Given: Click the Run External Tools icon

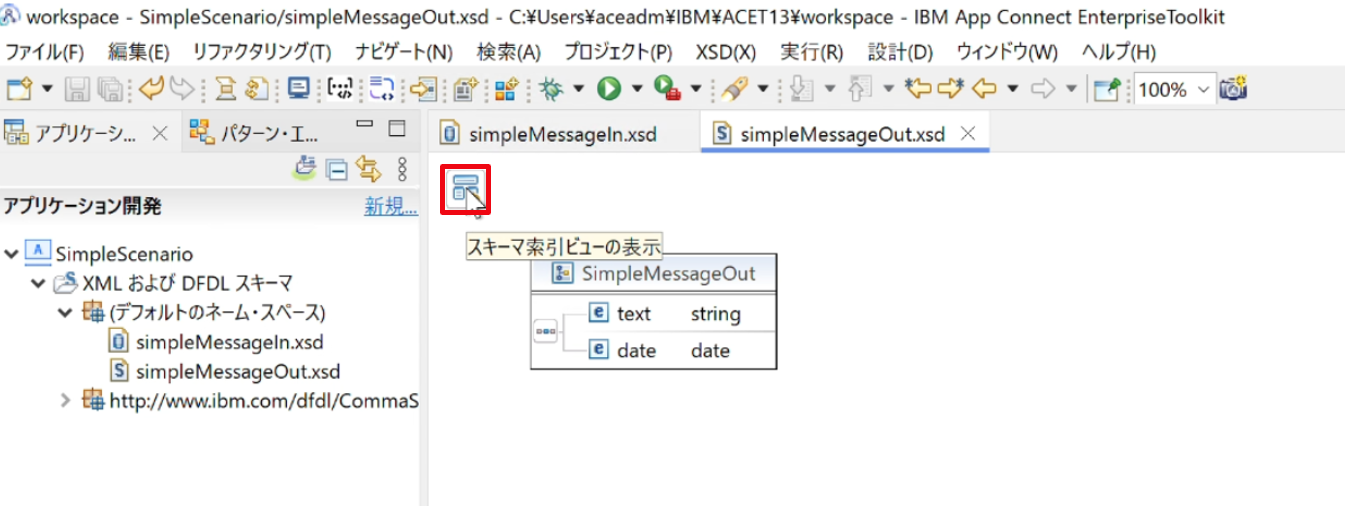Looking at the screenshot, I should tap(668, 89).
